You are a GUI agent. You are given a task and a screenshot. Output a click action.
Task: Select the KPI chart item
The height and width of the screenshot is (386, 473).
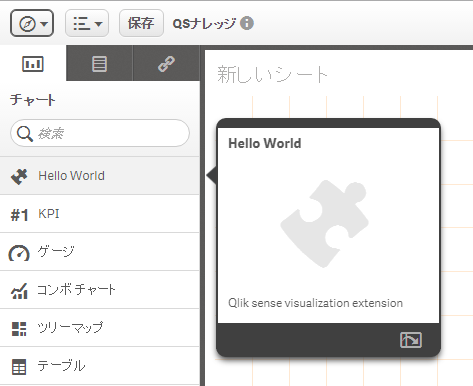[x=100, y=214]
